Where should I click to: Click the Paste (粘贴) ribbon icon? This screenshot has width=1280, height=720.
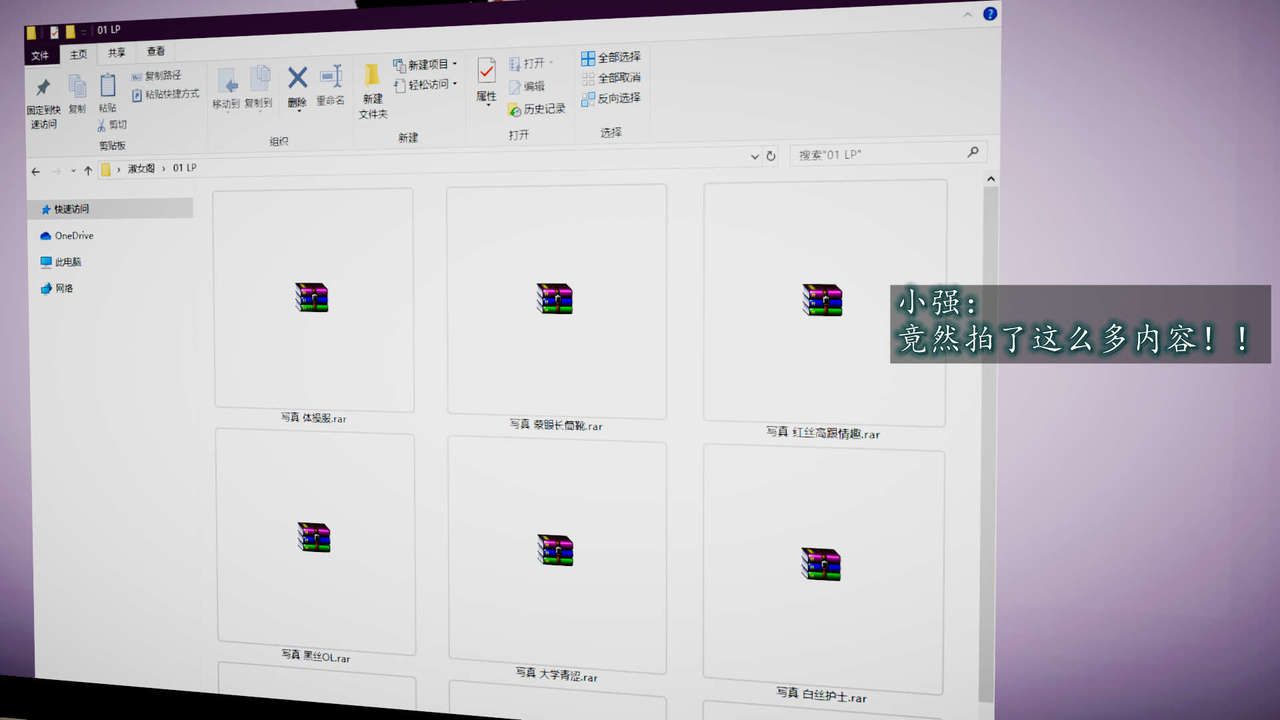(x=107, y=86)
